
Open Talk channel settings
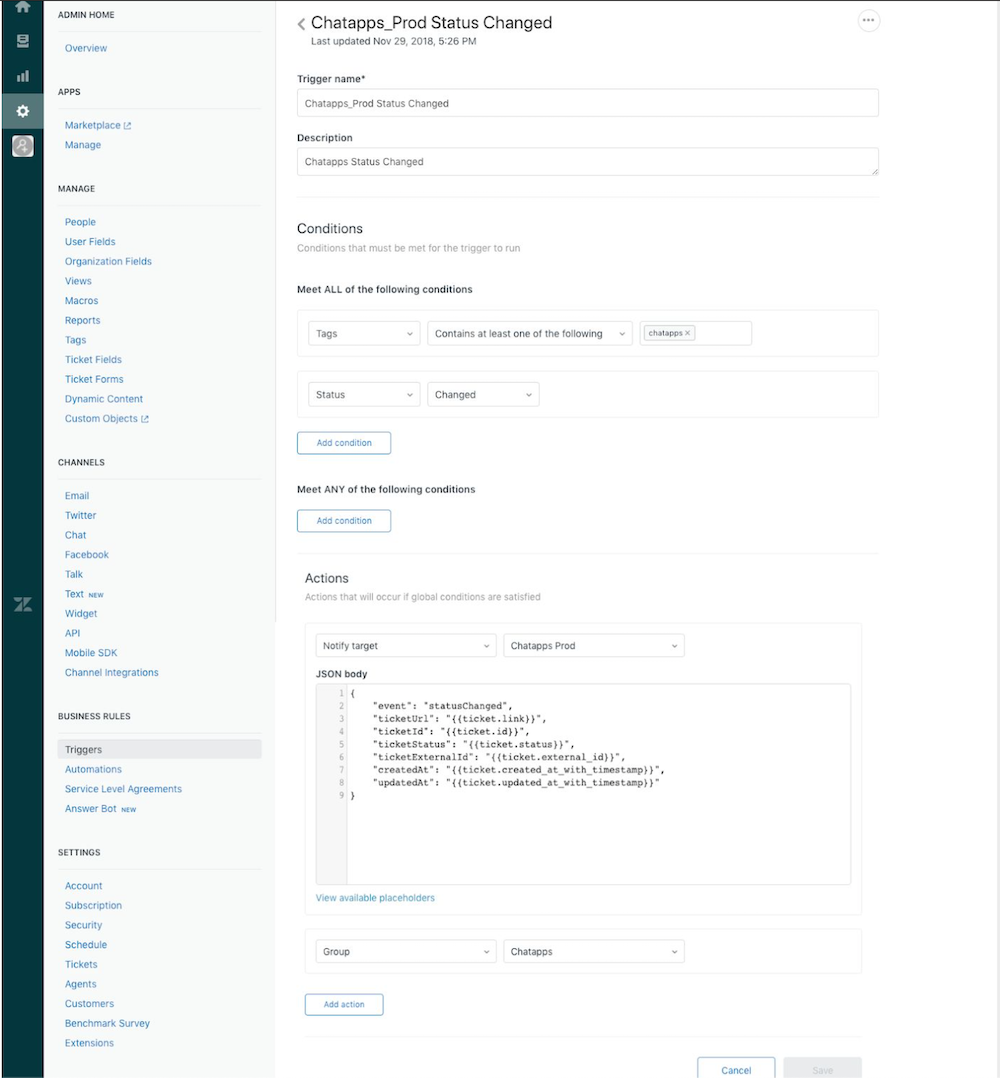[74, 575]
